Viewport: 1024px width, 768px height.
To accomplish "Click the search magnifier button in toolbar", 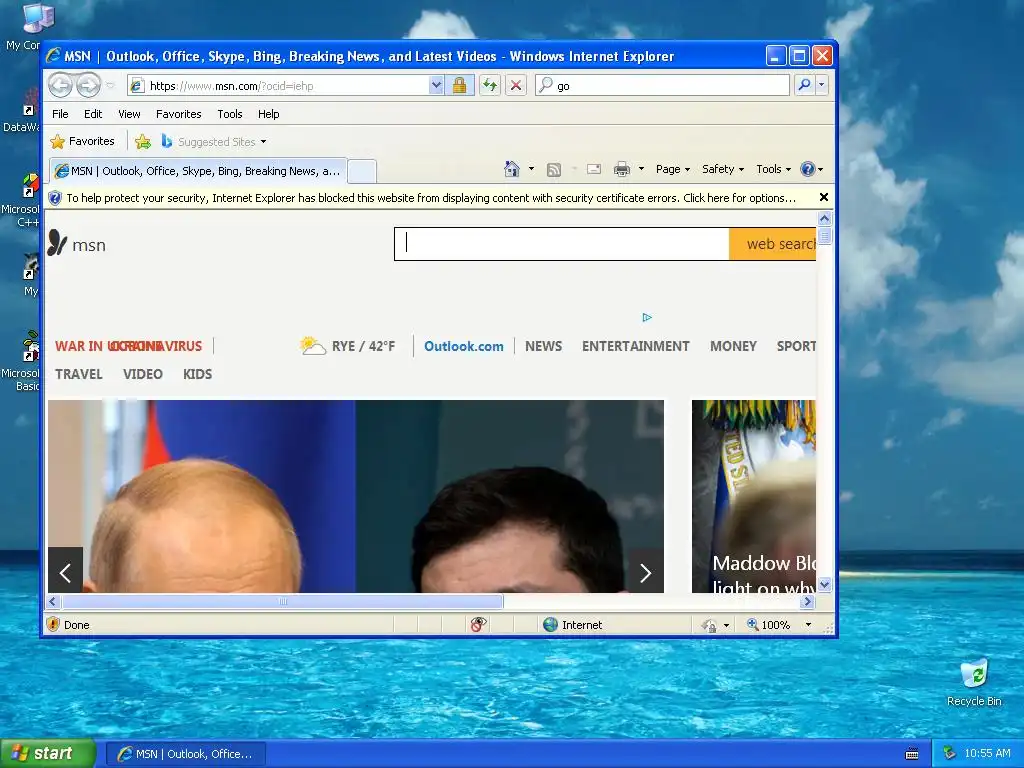I will (x=805, y=86).
